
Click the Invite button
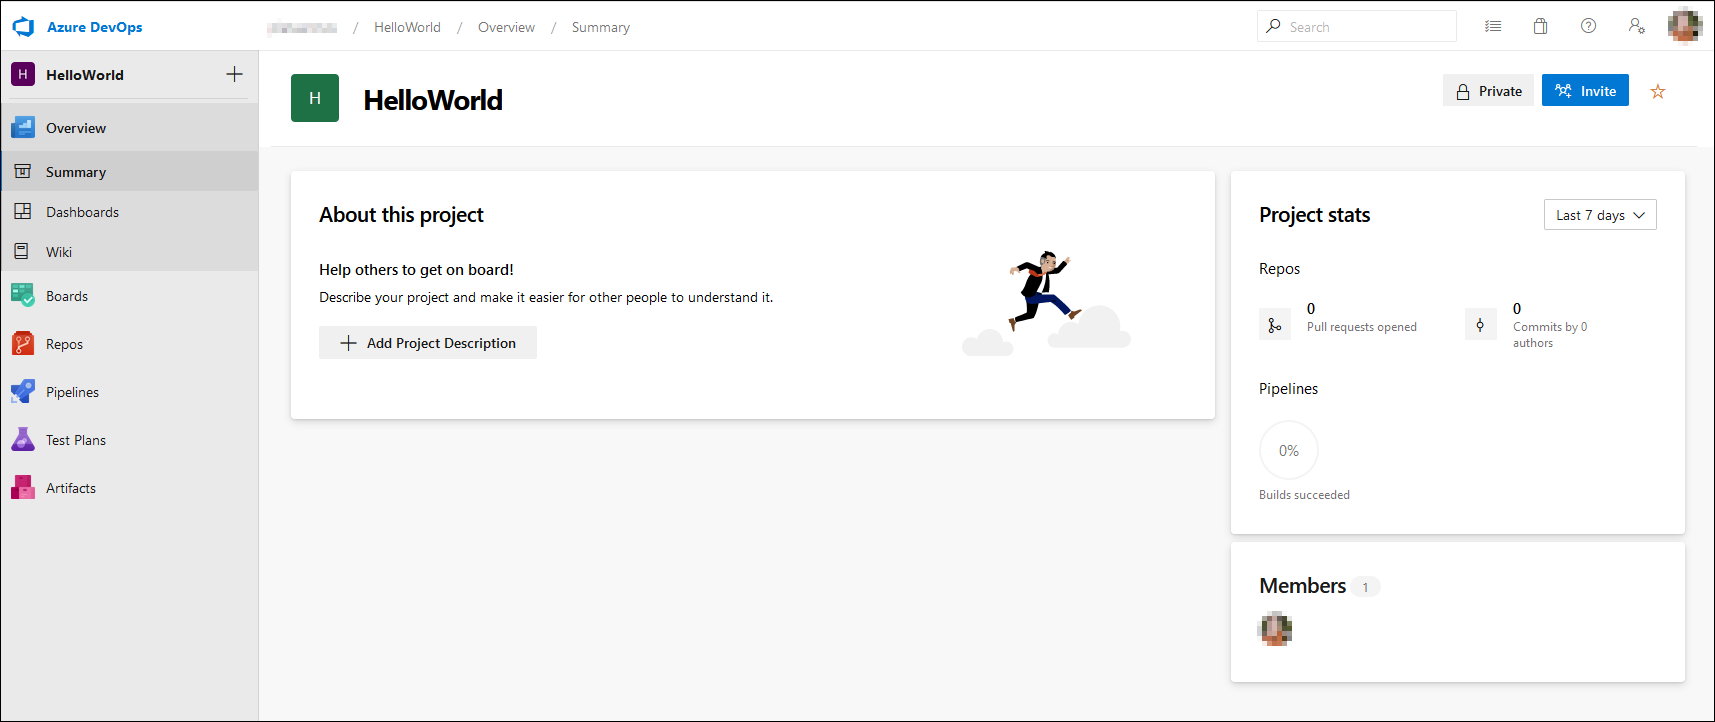1585,90
